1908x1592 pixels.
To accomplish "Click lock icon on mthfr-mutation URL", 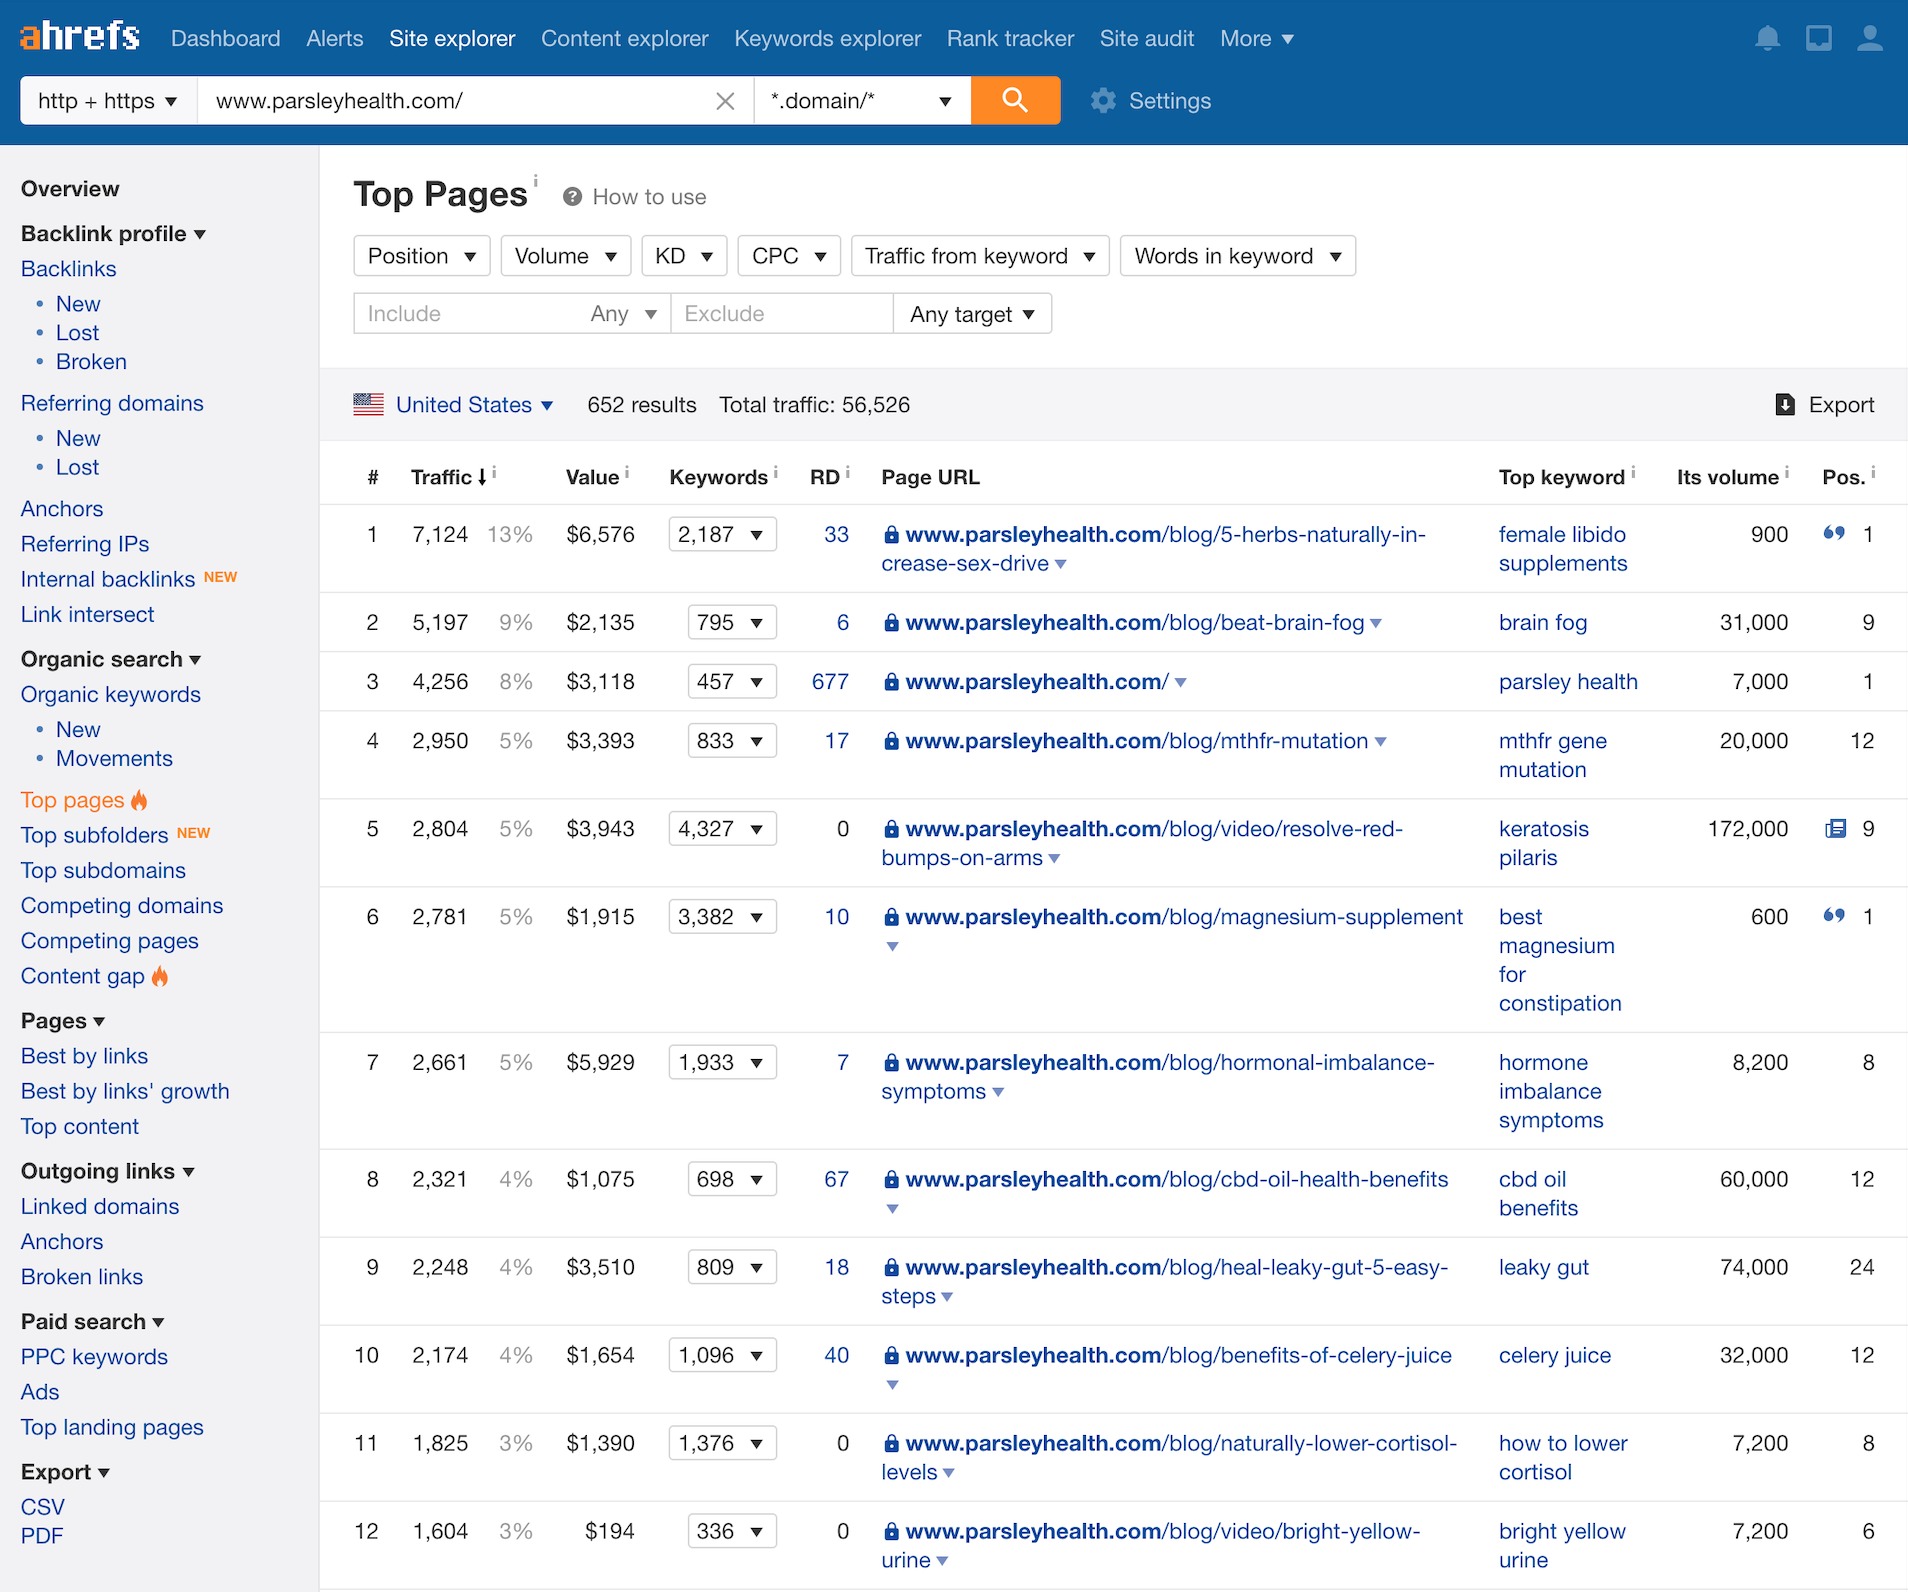I will pyautogui.click(x=891, y=741).
